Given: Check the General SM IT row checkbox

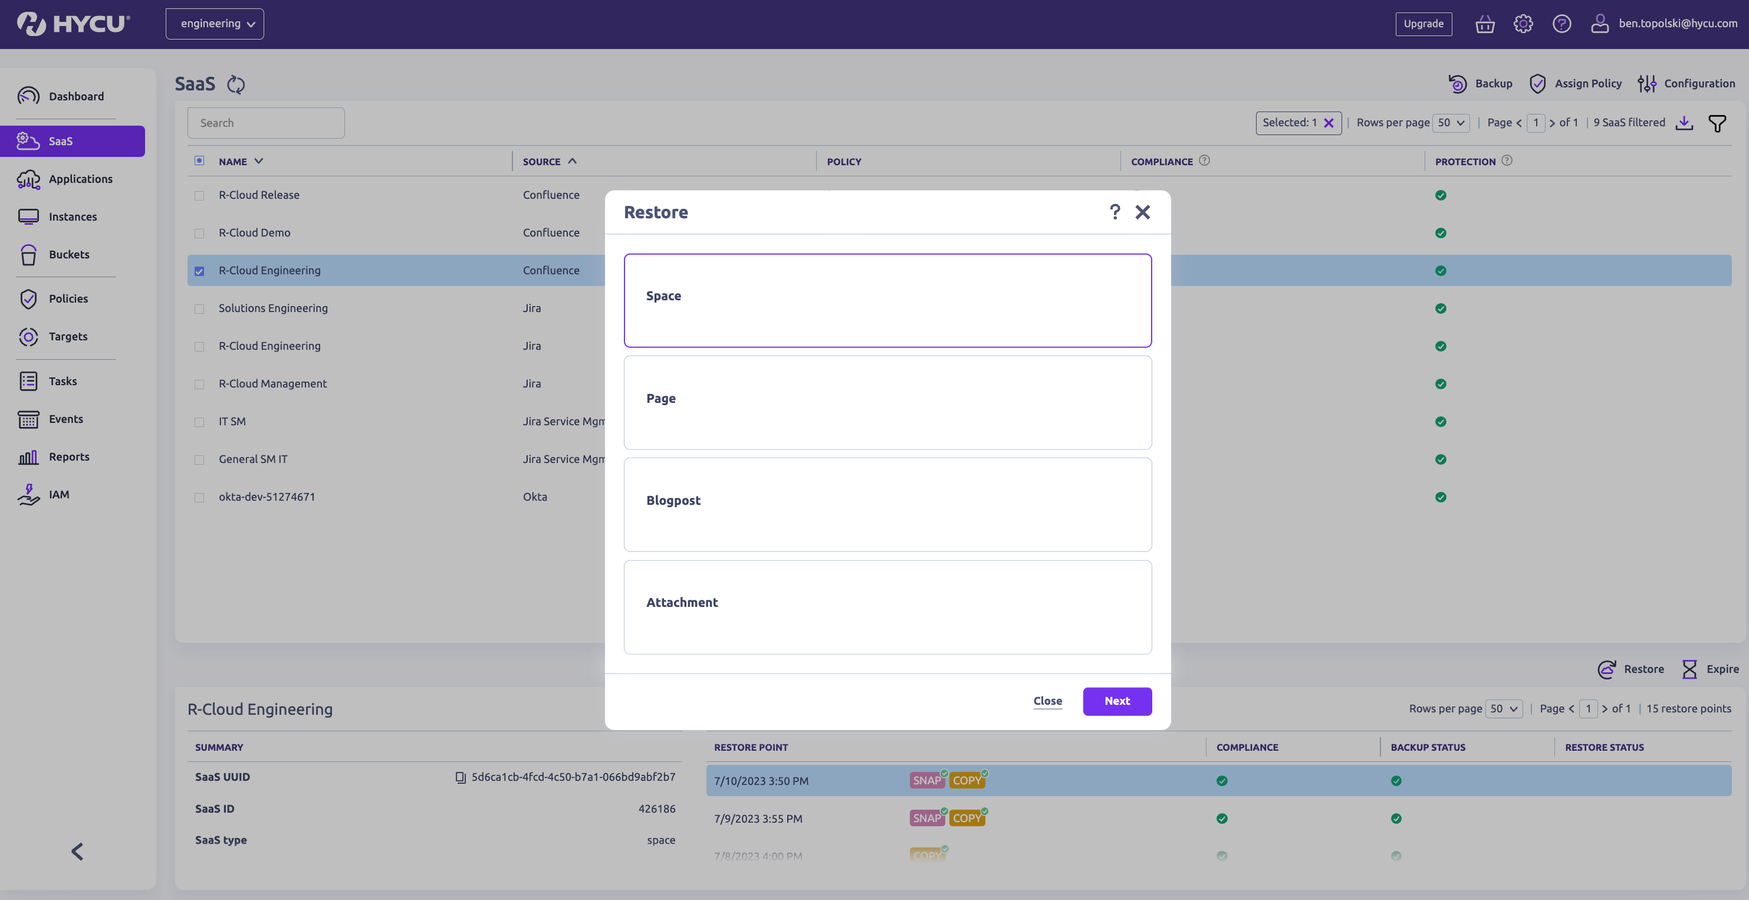Looking at the screenshot, I should 199,460.
